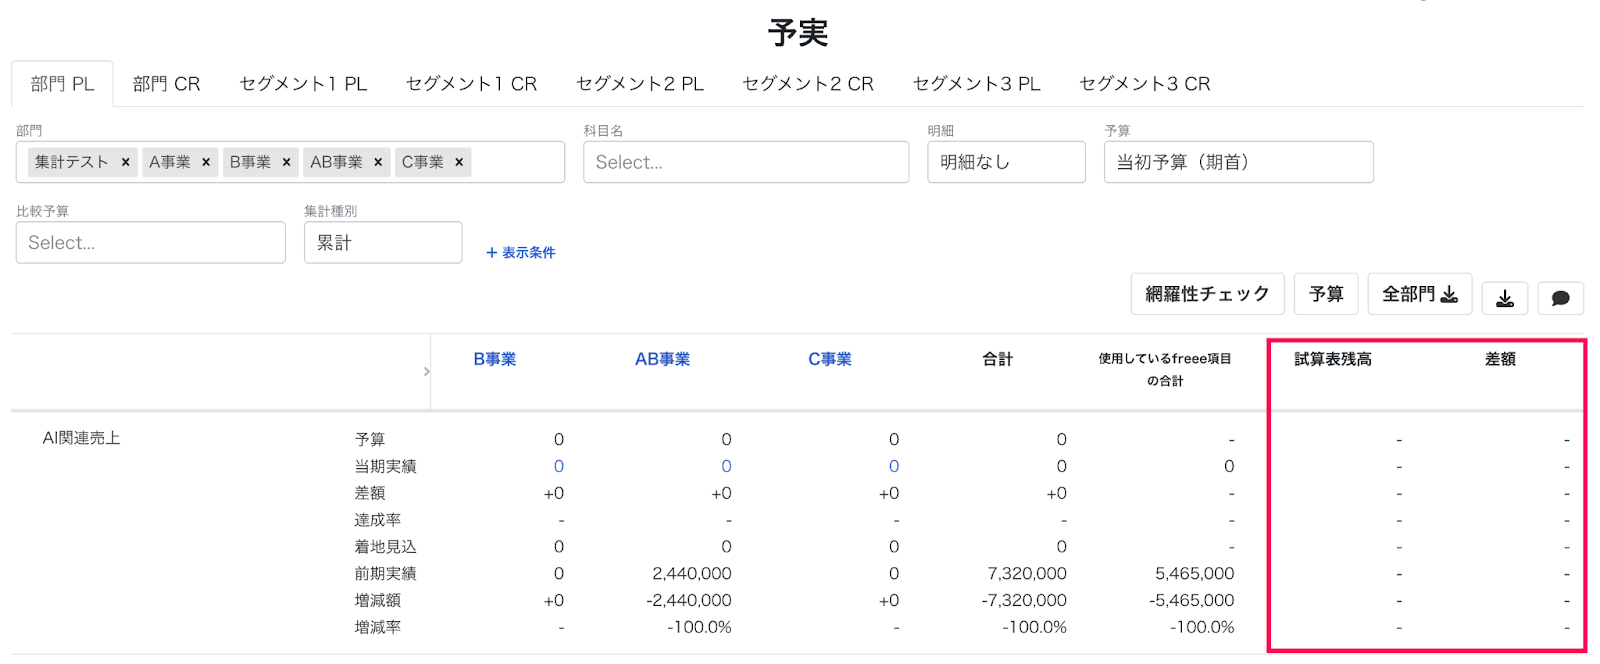1600x664 pixels.
Task: Click AB事業 当期実績 value 0
Action: (x=726, y=466)
